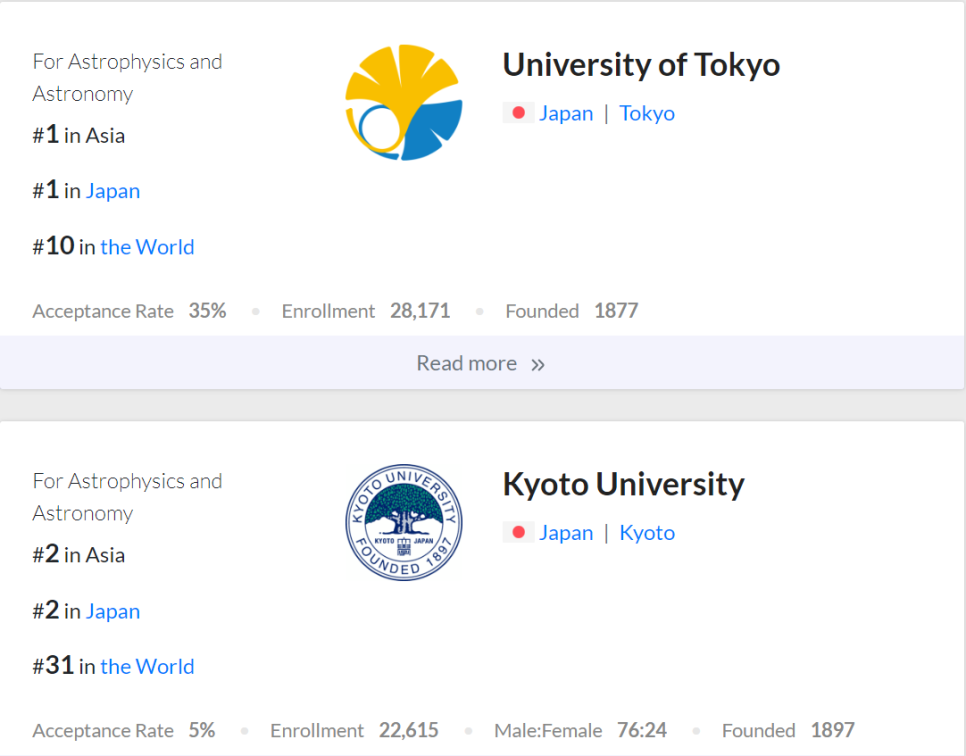The height and width of the screenshot is (756, 966).
Task: Follow the Japan link beside Tokyo
Action: [x=566, y=113]
